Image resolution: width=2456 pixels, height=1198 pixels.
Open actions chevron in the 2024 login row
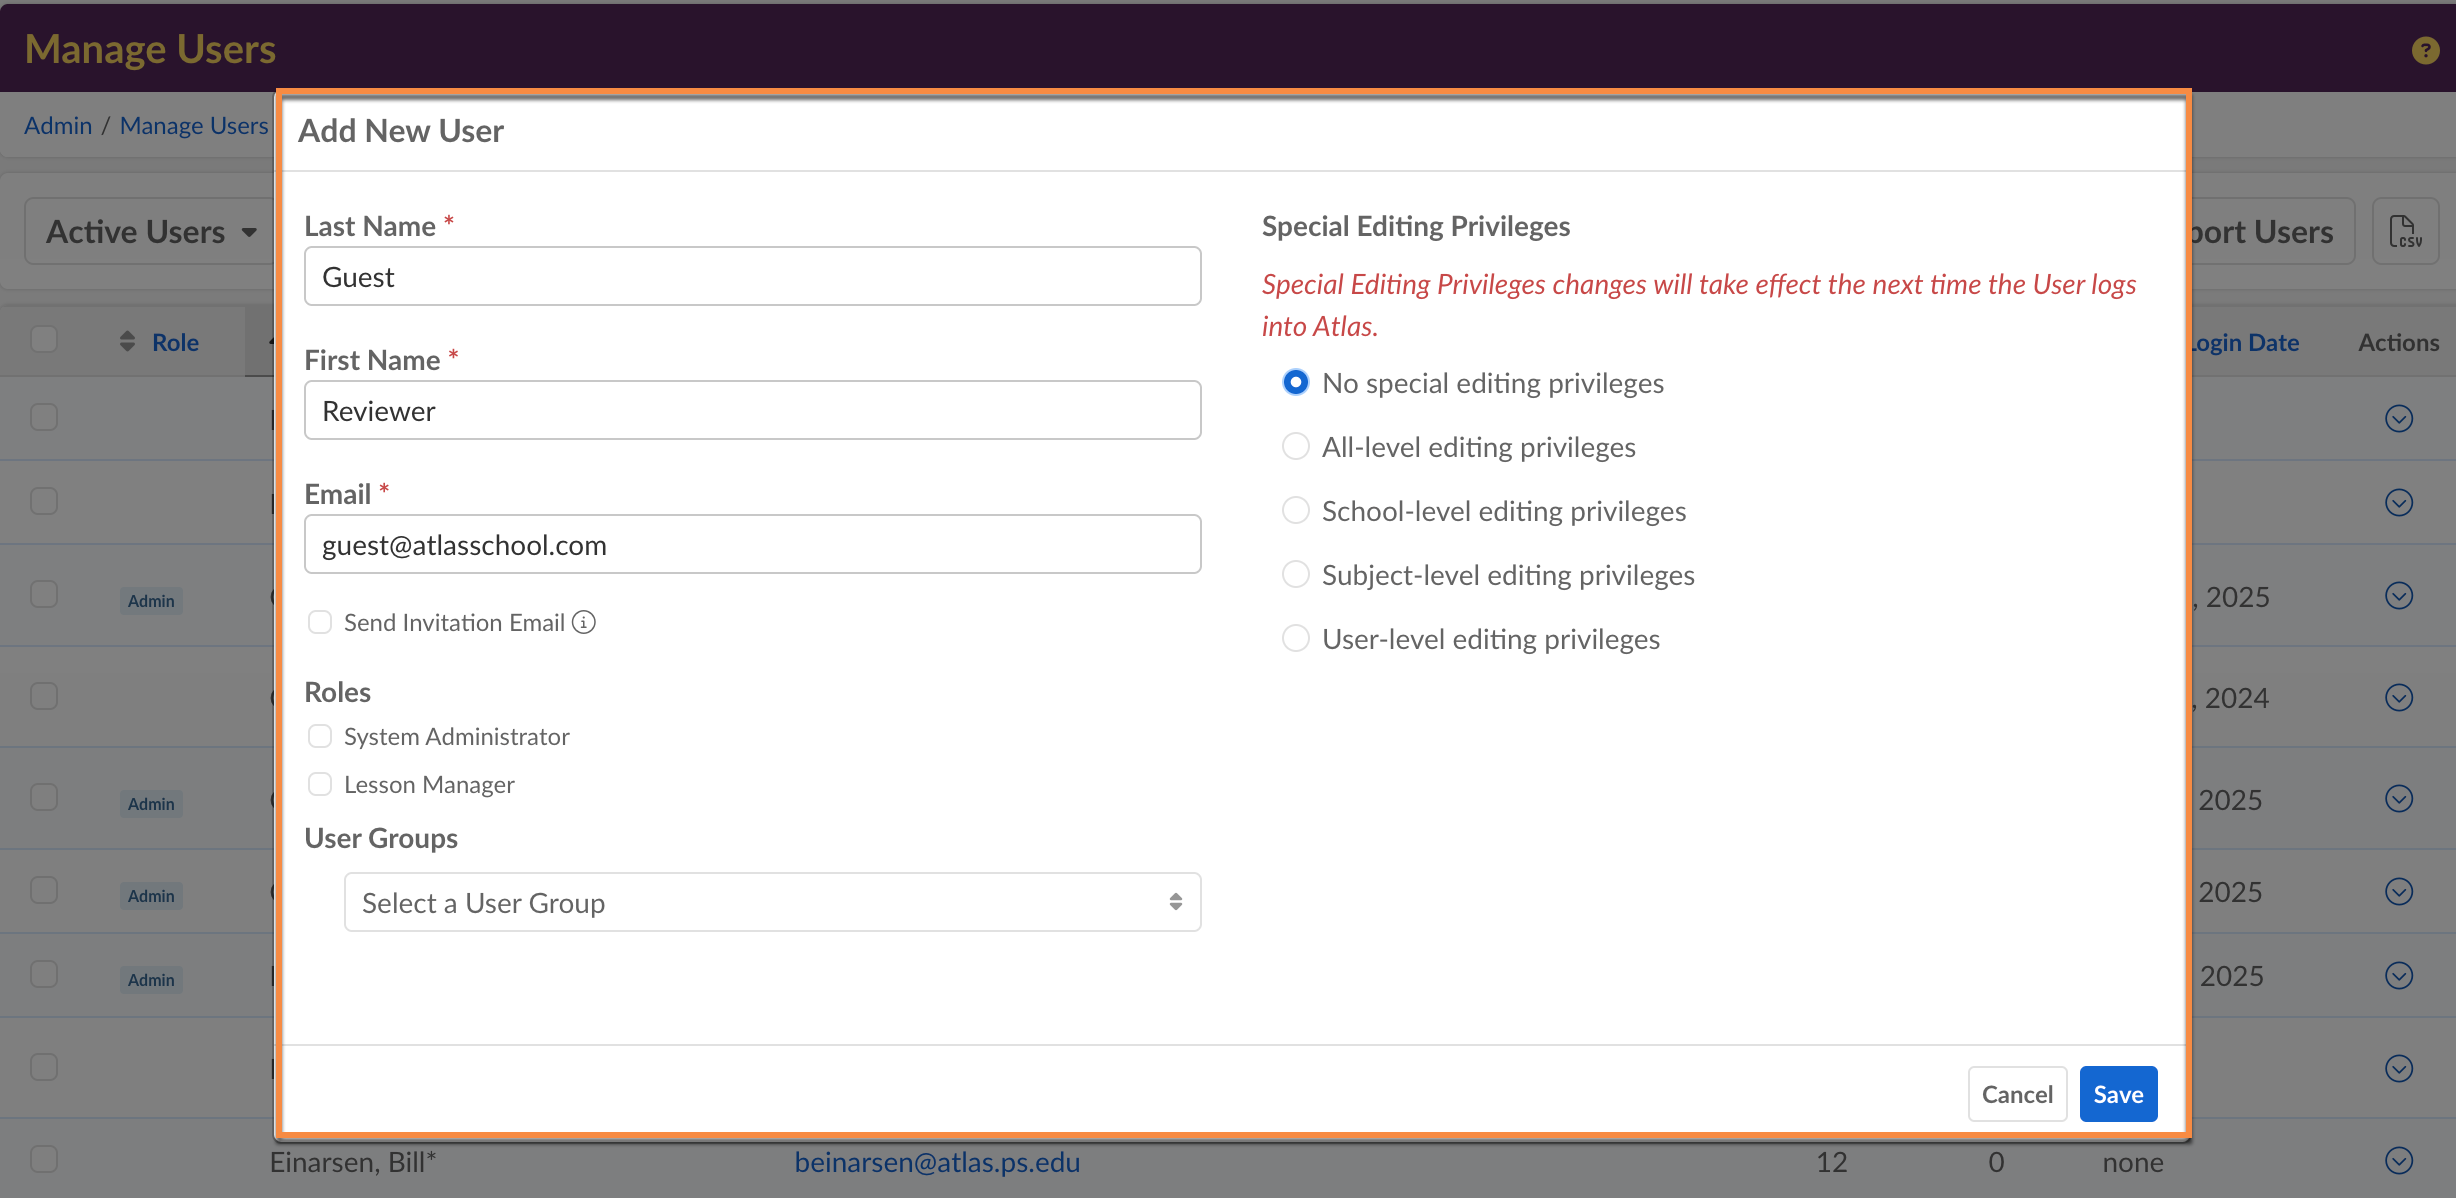2398,698
